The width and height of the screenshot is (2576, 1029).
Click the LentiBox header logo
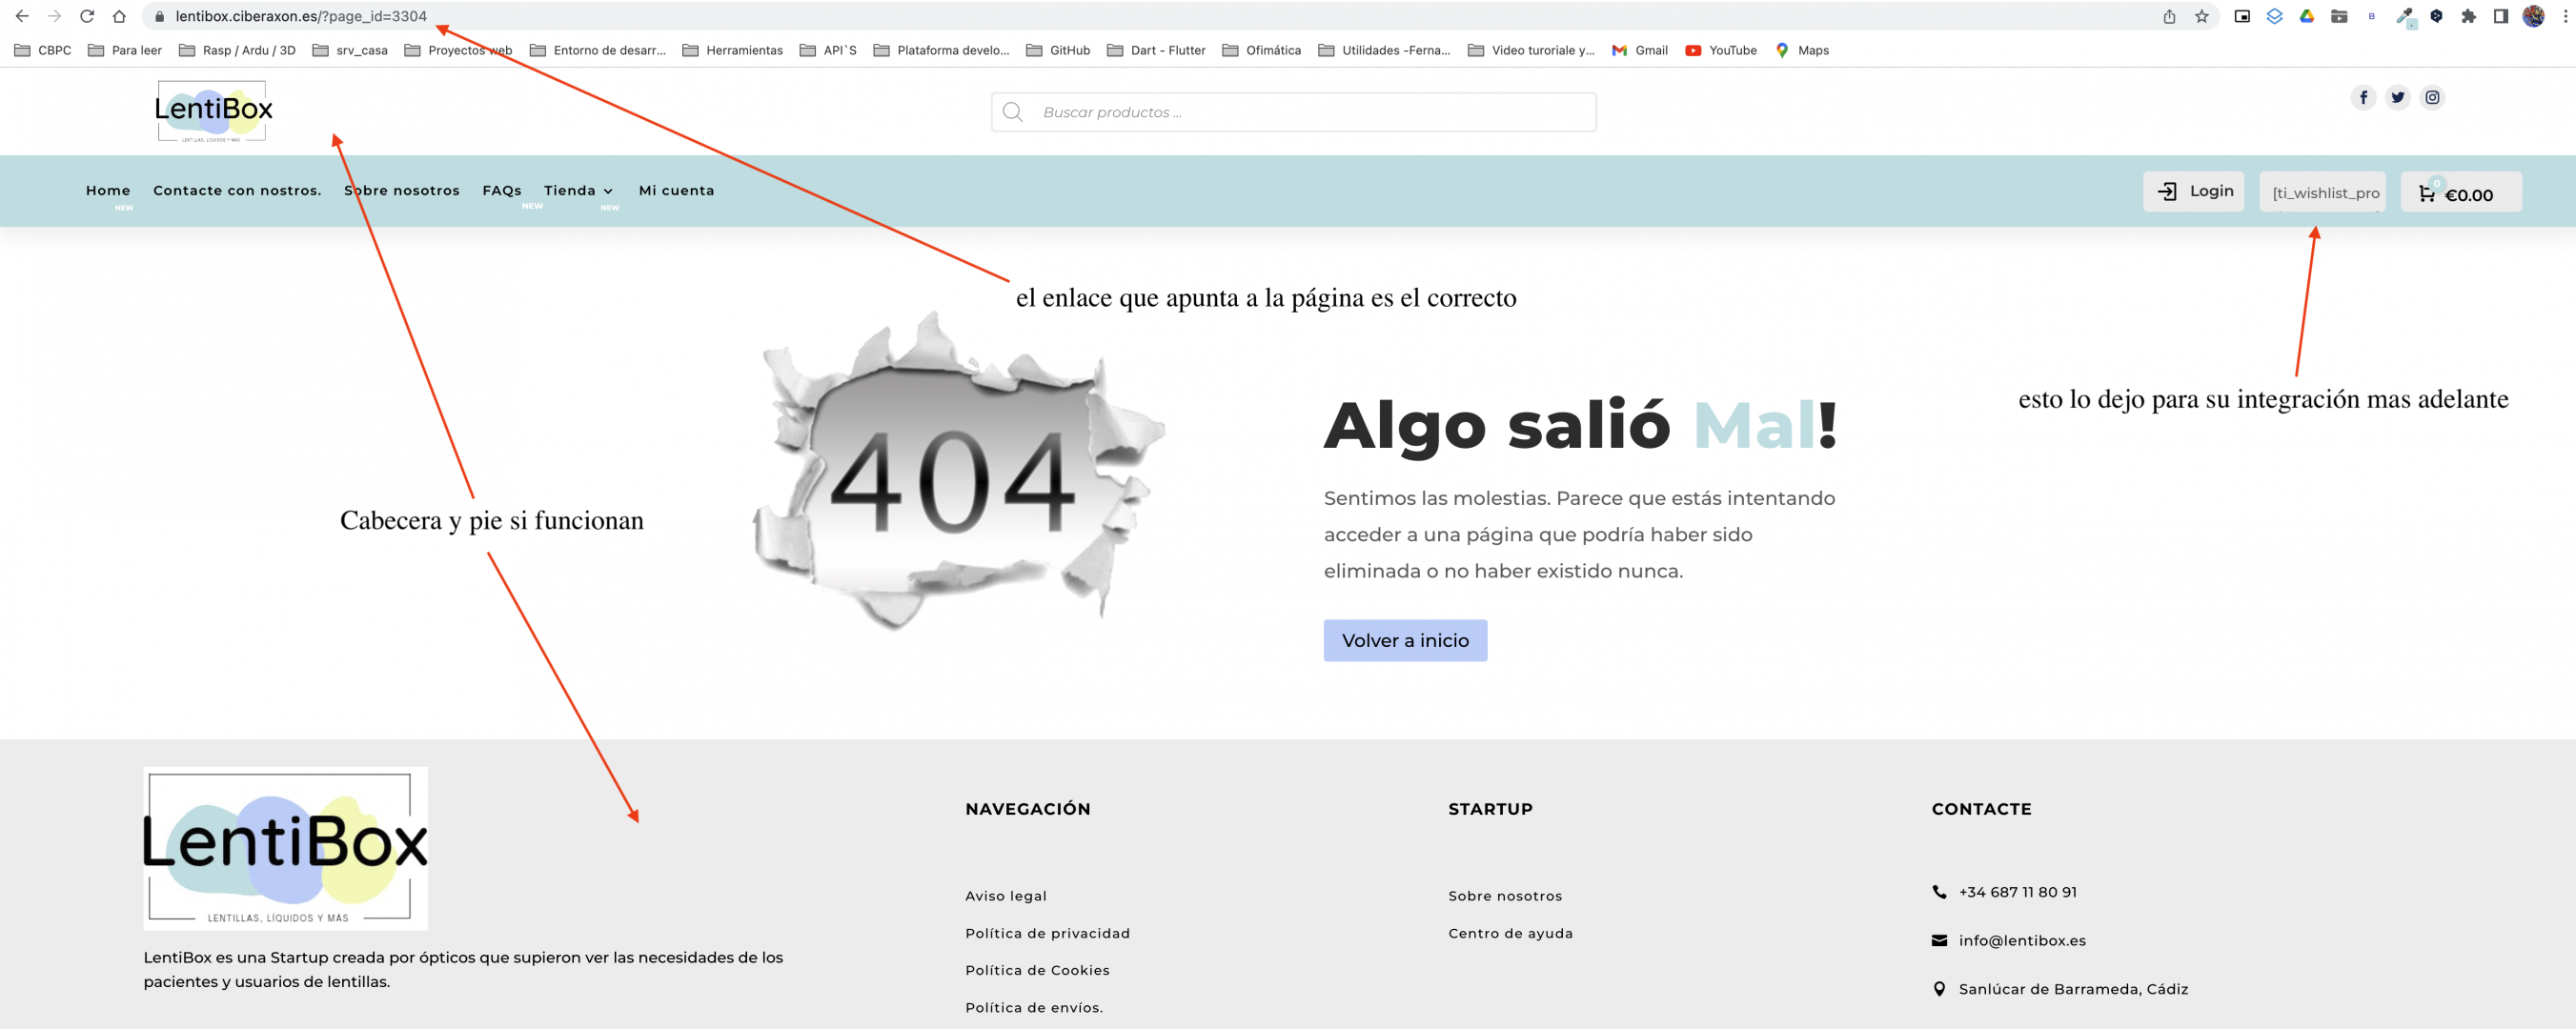(x=213, y=111)
